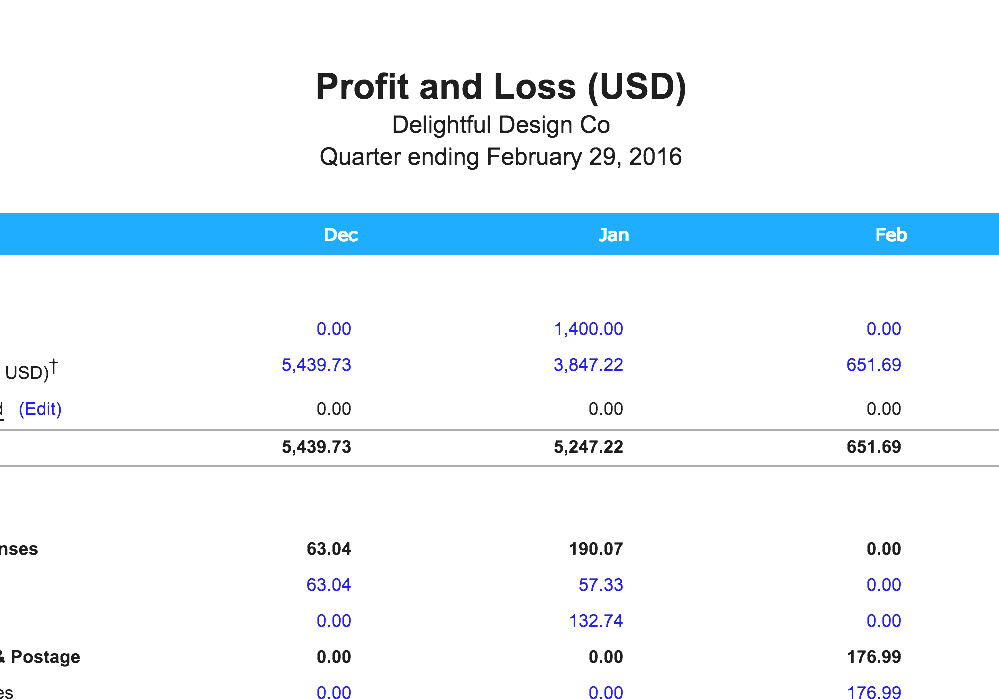Select the 651.69 sales amount under Feb

tap(873, 364)
